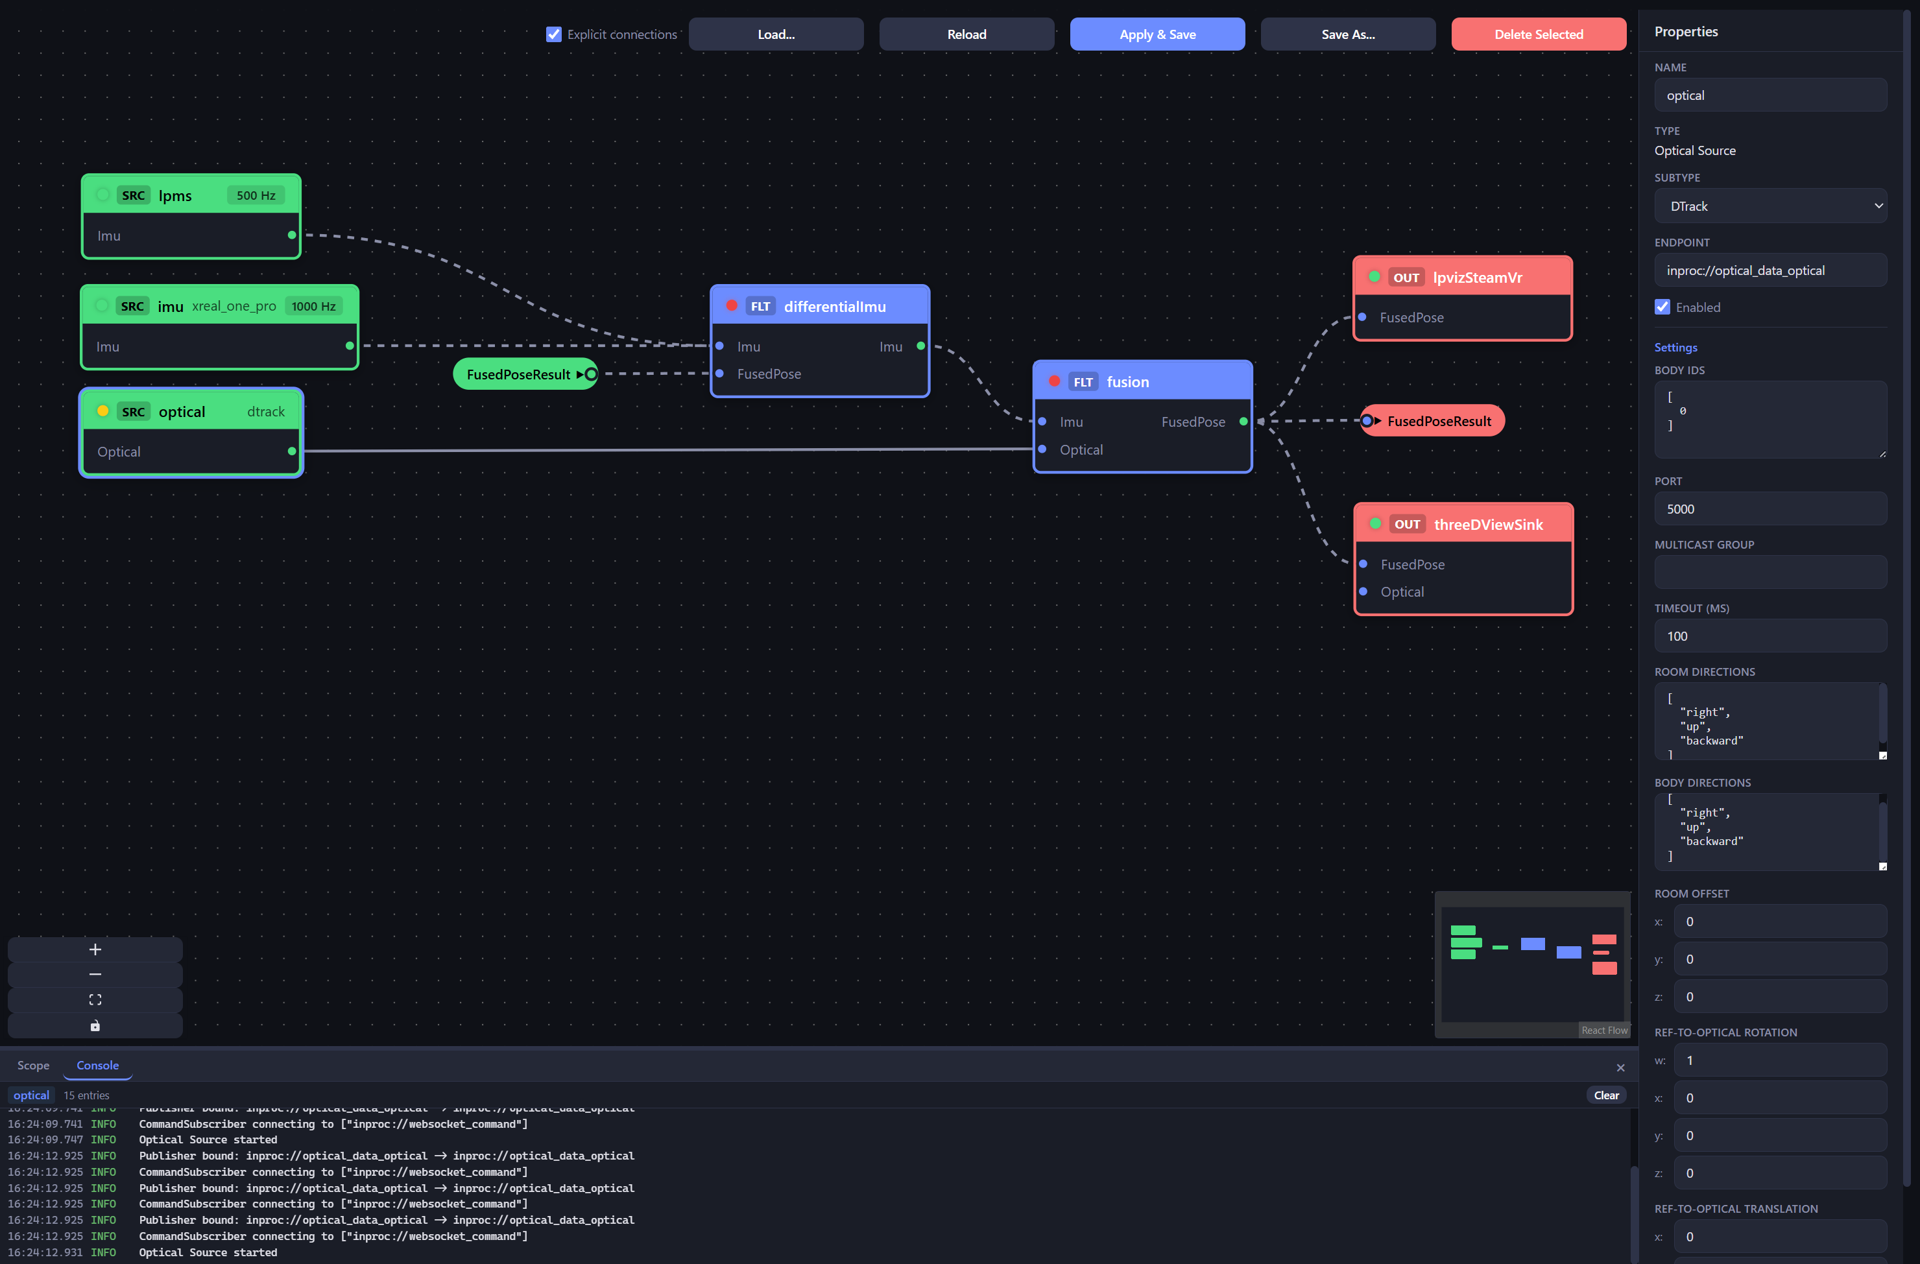The image size is (1920, 1264).
Task: Click the lpvizSteamVr FusedPose input port
Action: pos(1363,317)
